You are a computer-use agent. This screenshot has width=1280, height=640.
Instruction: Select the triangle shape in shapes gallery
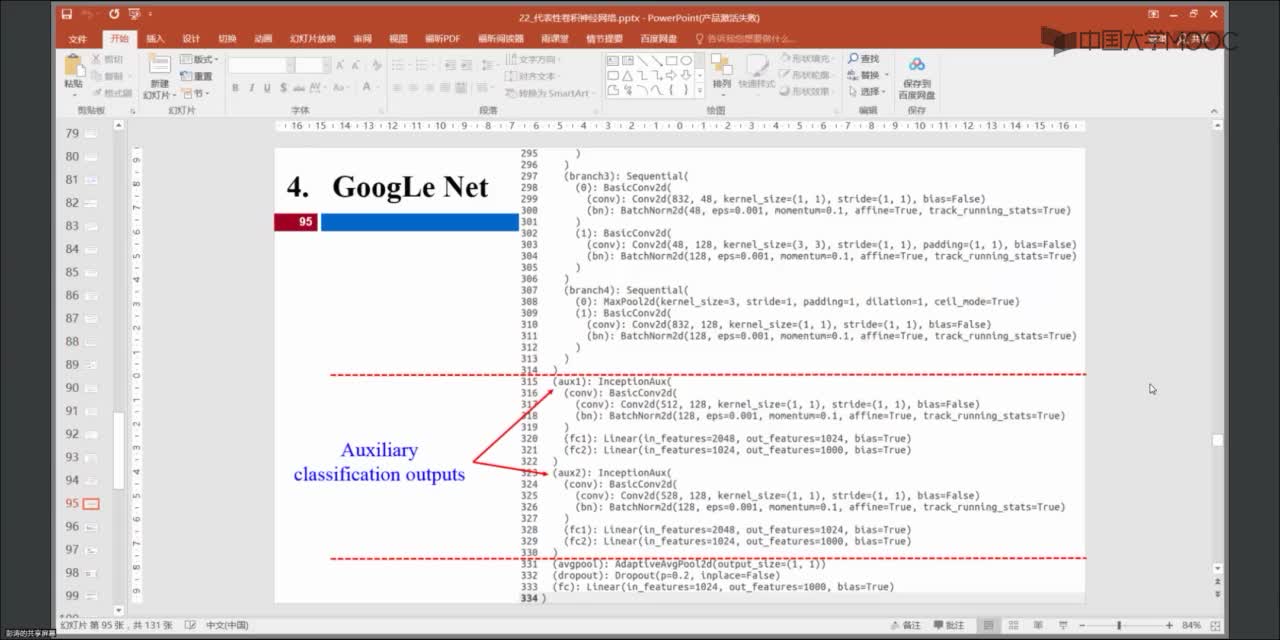627,75
